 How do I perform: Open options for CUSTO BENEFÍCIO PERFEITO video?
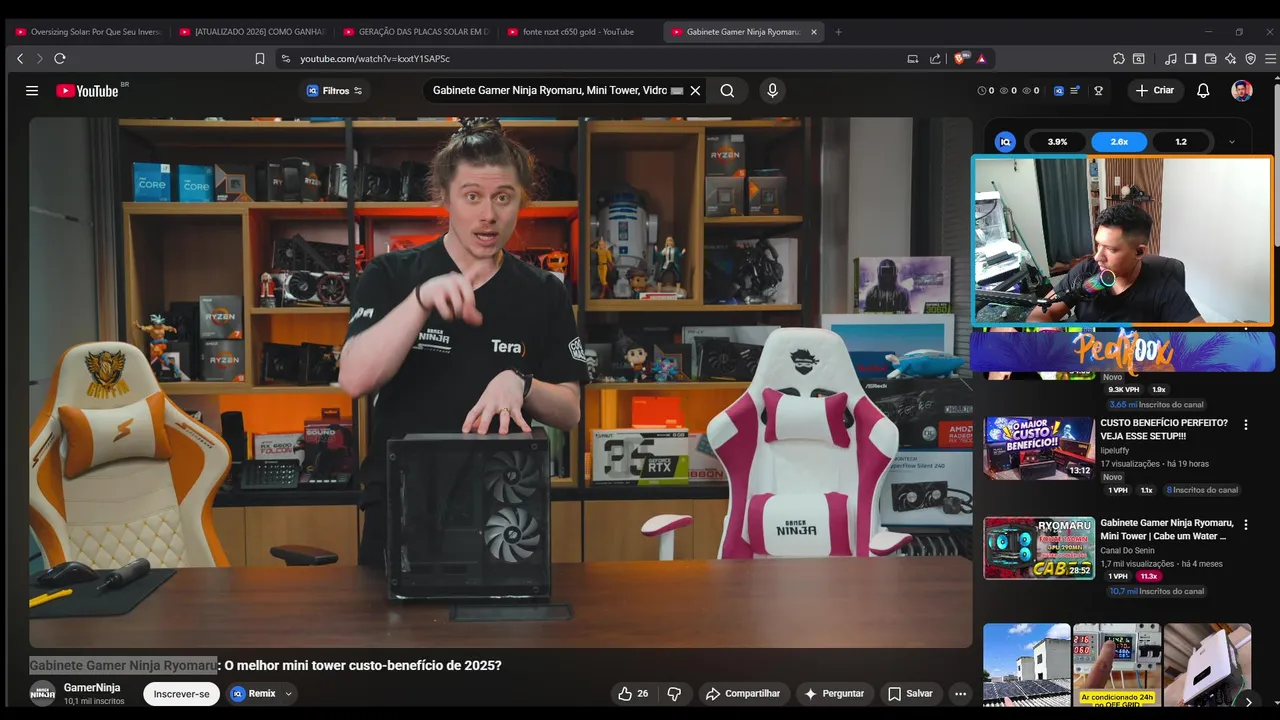[1245, 425]
